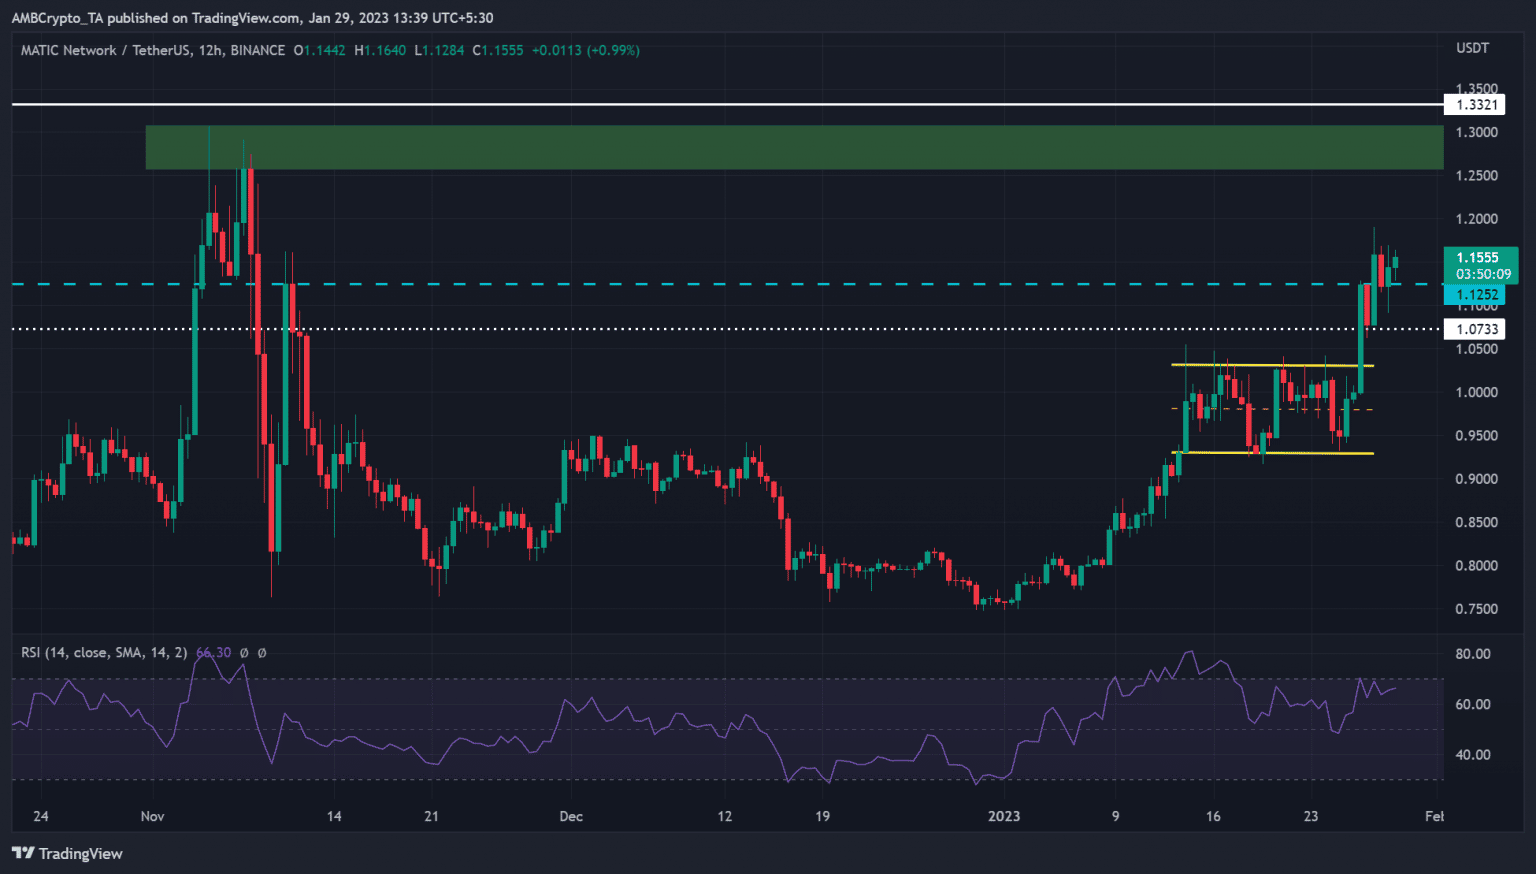This screenshot has width=1536, height=874.
Task: Click the 80.00 level on RSI scale
Action: click(1472, 654)
